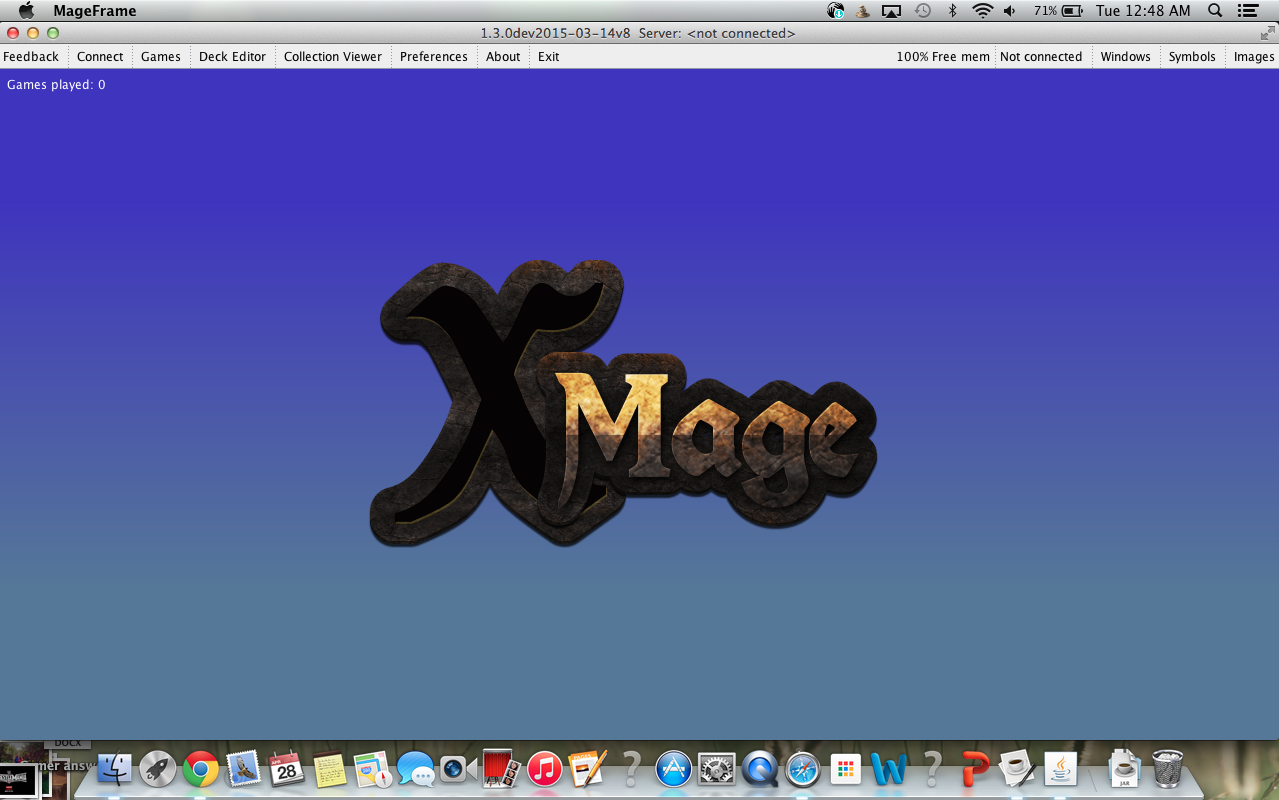Image resolution: width=1279 pixels, height=800 pixels.
Task: Toggle full screen with the window expand arrows
Action: 1267,33
